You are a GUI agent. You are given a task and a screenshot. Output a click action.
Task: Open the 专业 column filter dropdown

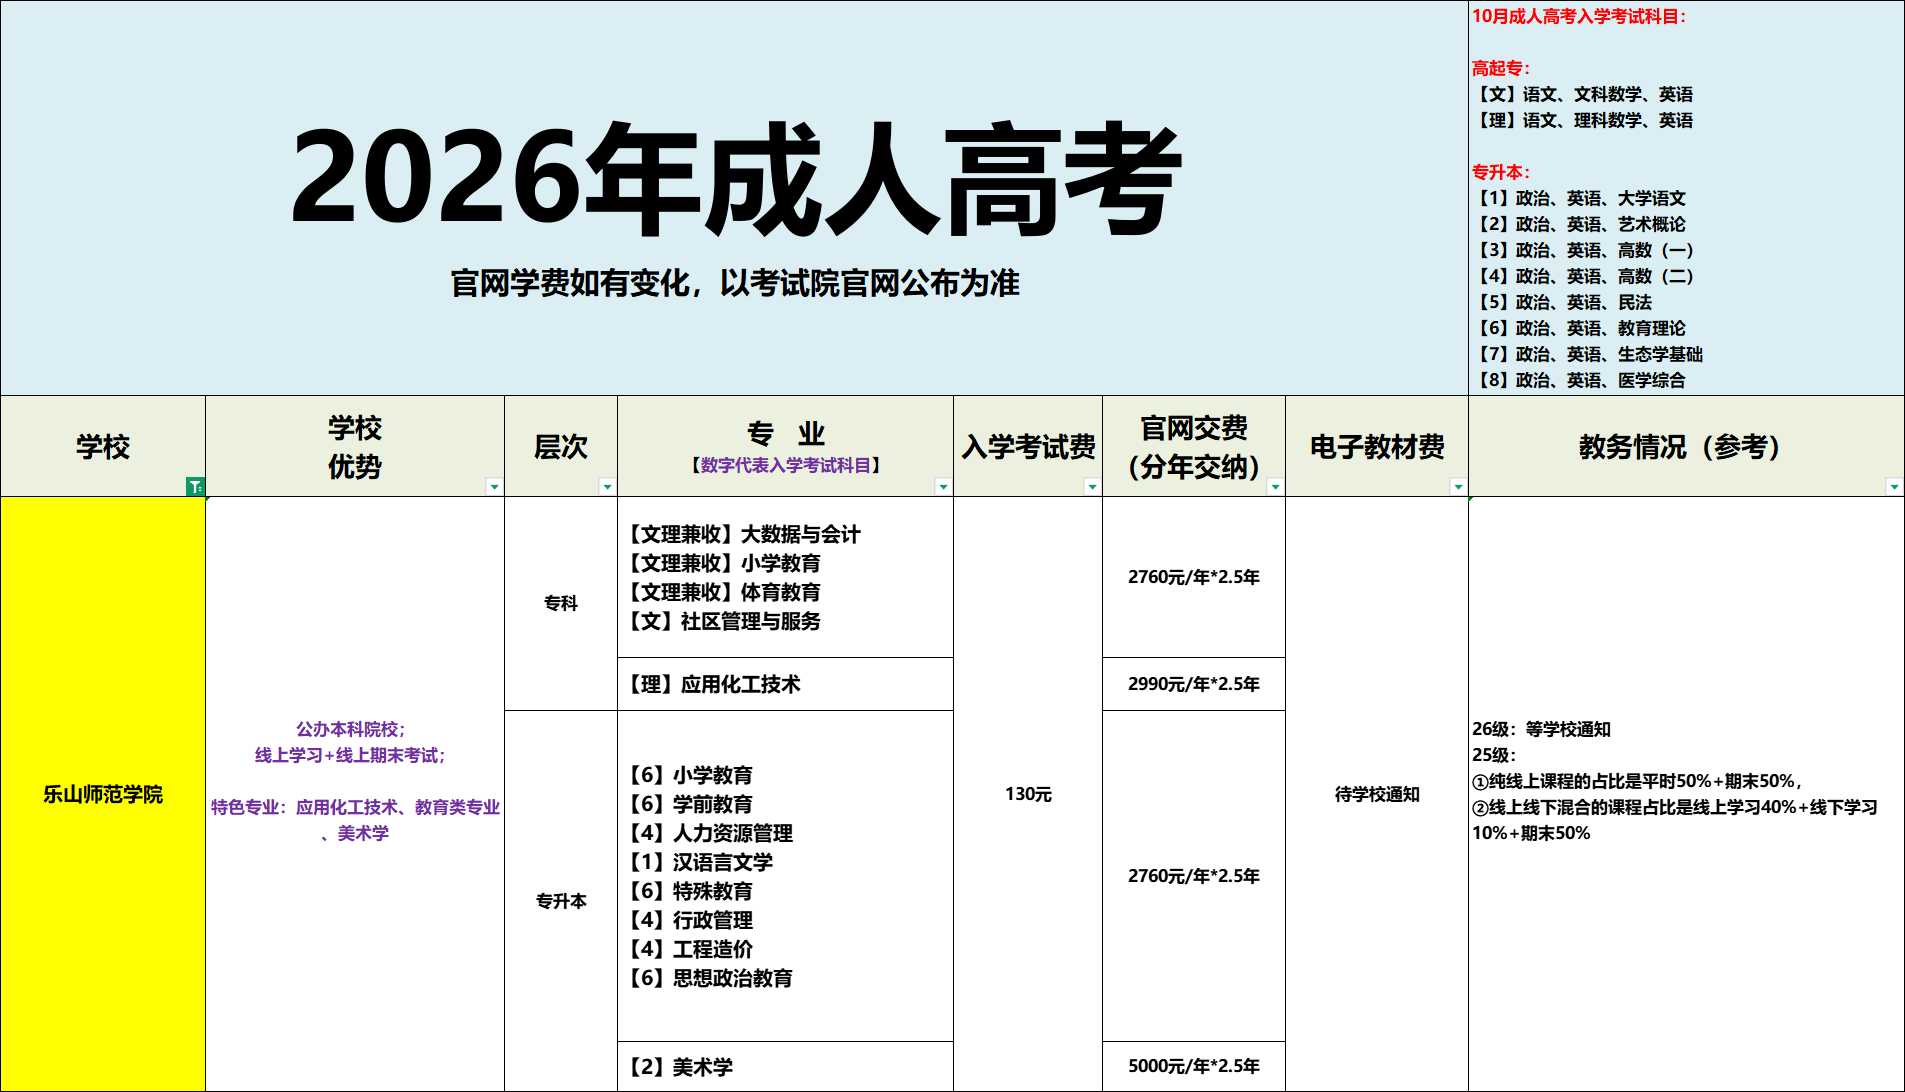click(943, 486)
